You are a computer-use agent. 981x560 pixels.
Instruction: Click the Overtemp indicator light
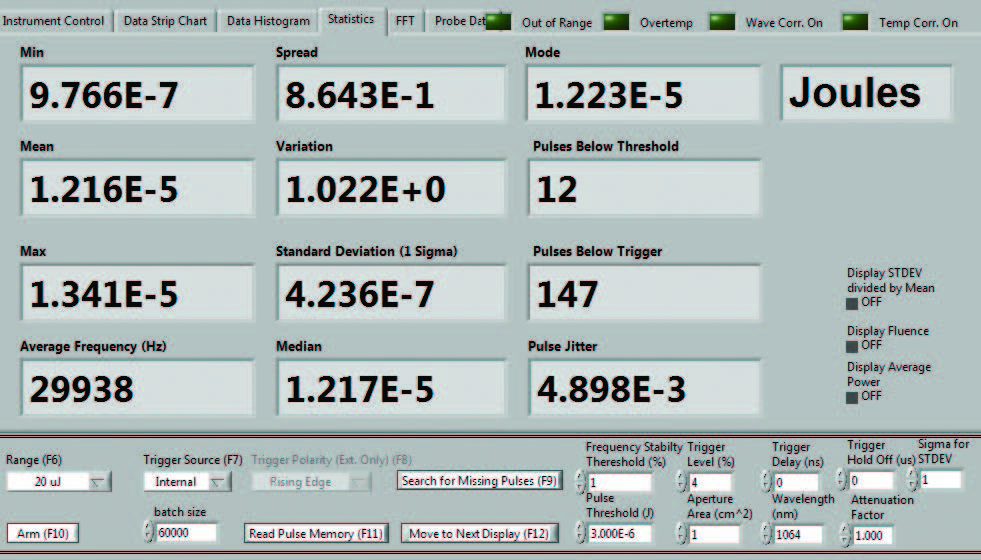[616, 21]
